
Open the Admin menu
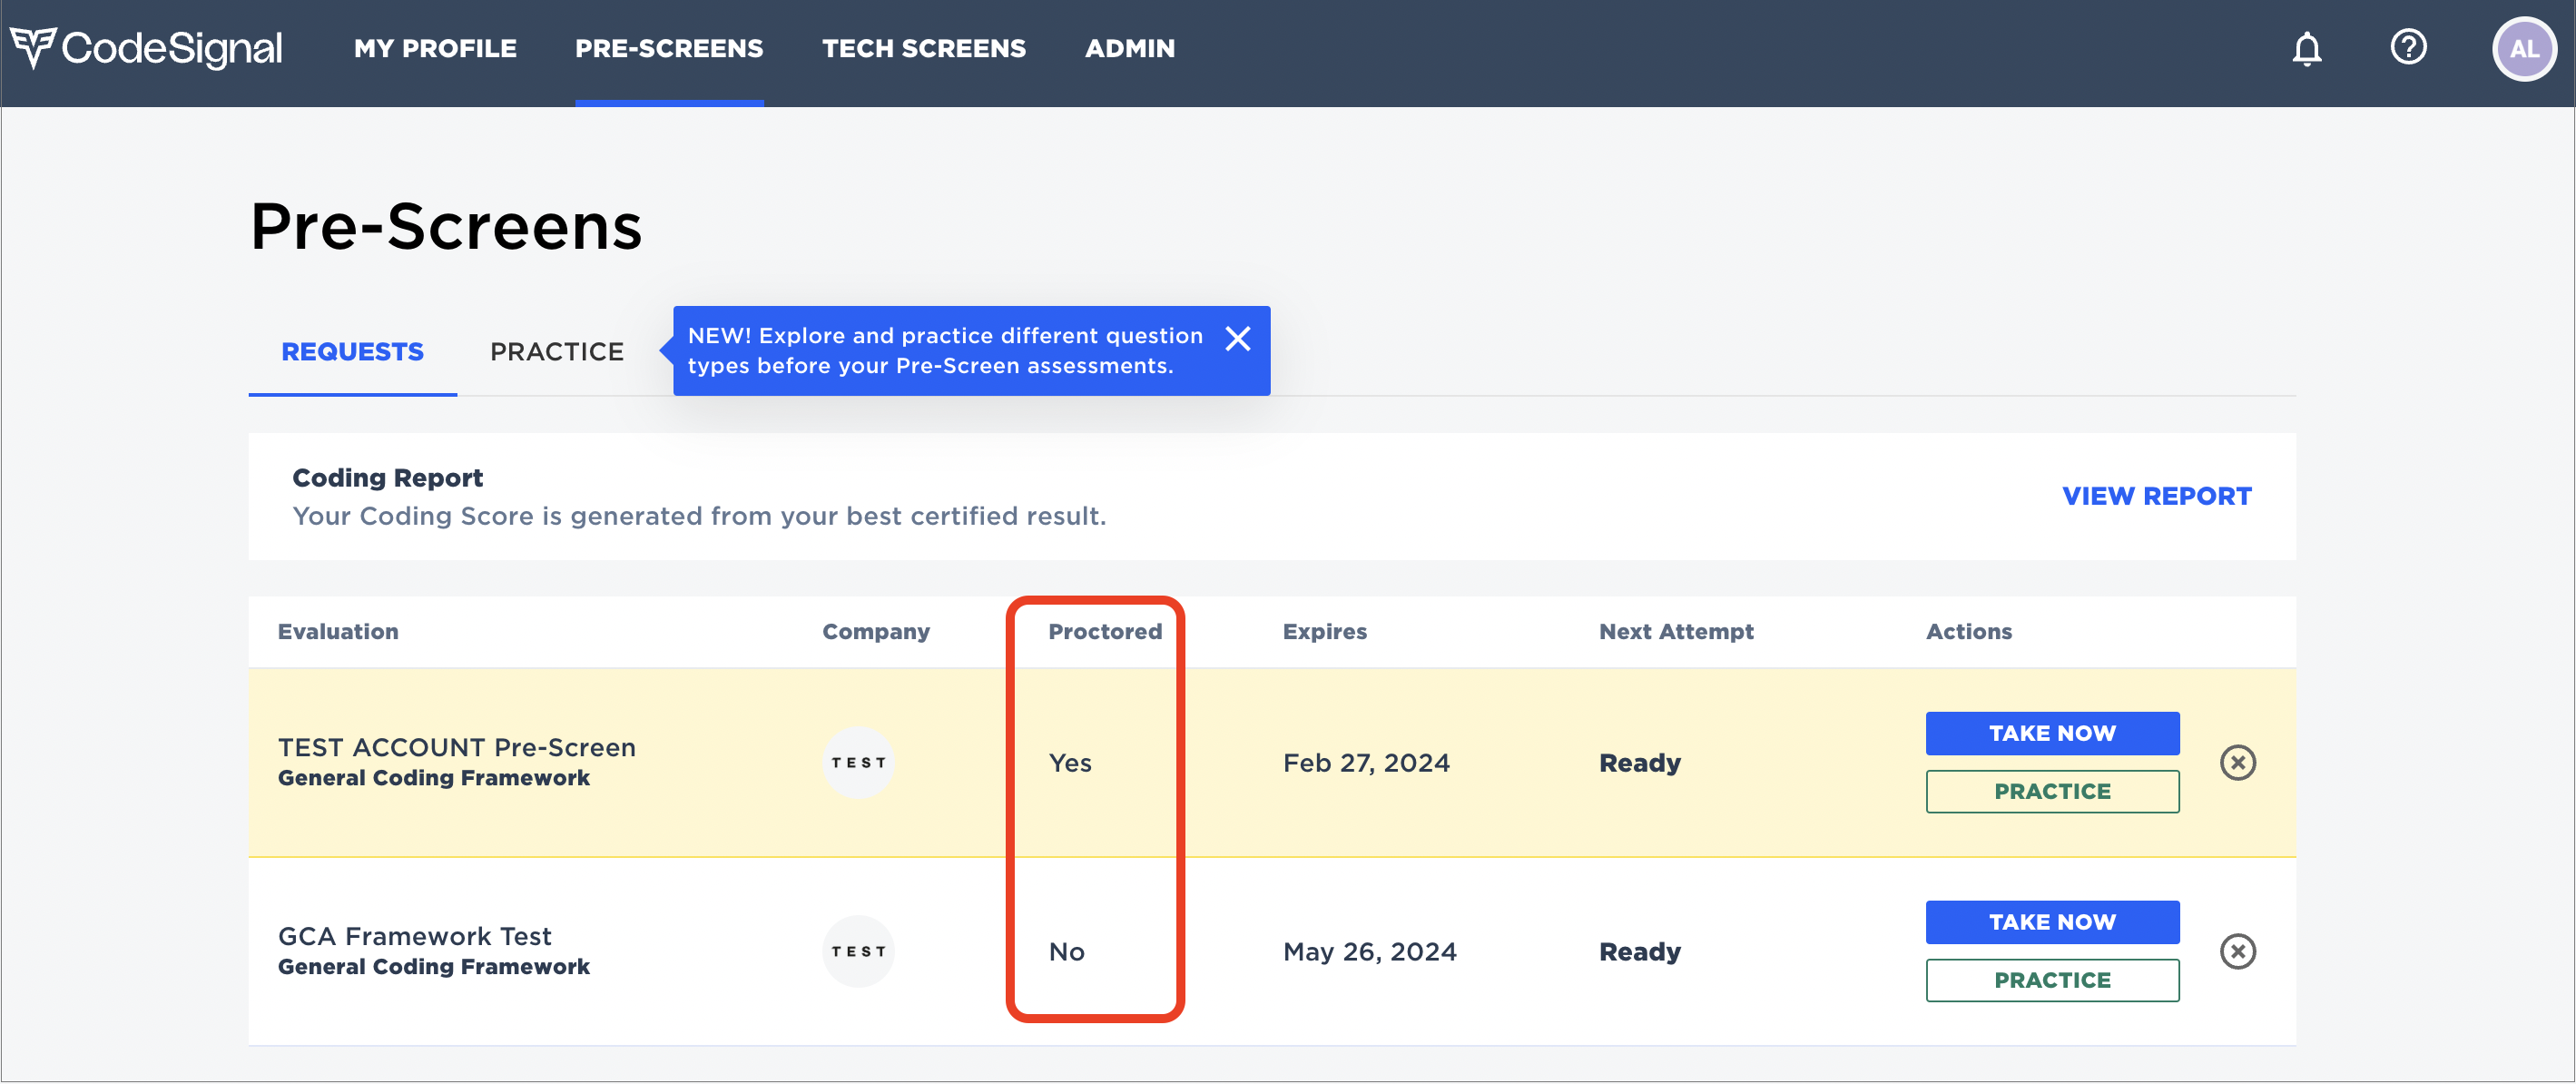pyautogui.click(x=1129, y=48)
